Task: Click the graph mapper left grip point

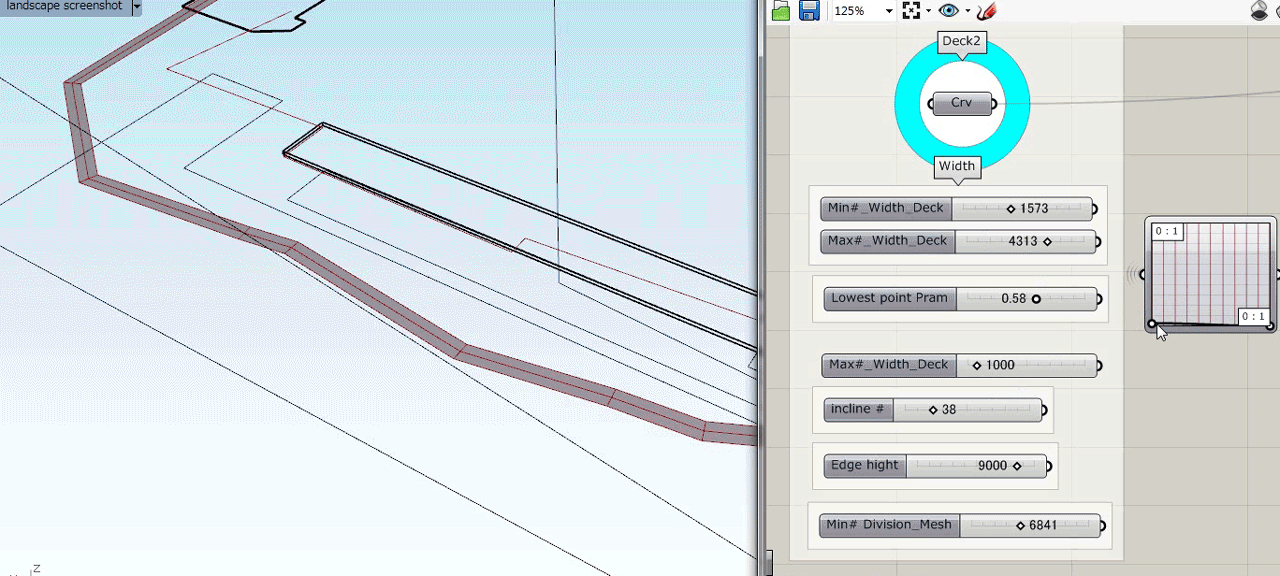Action: pyautogui.click(x=1152, y=323)
